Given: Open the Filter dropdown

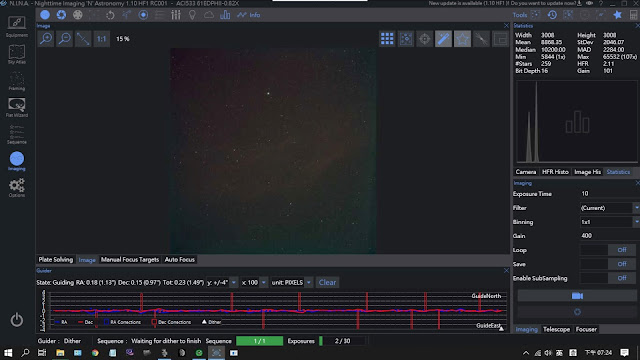Looking at the screenshot, I should [x=609, y=208].
